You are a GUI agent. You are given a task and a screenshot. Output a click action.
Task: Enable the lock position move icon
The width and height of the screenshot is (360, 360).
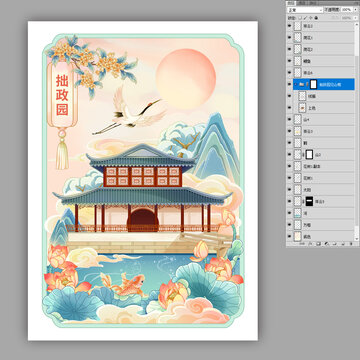point(310,18)
